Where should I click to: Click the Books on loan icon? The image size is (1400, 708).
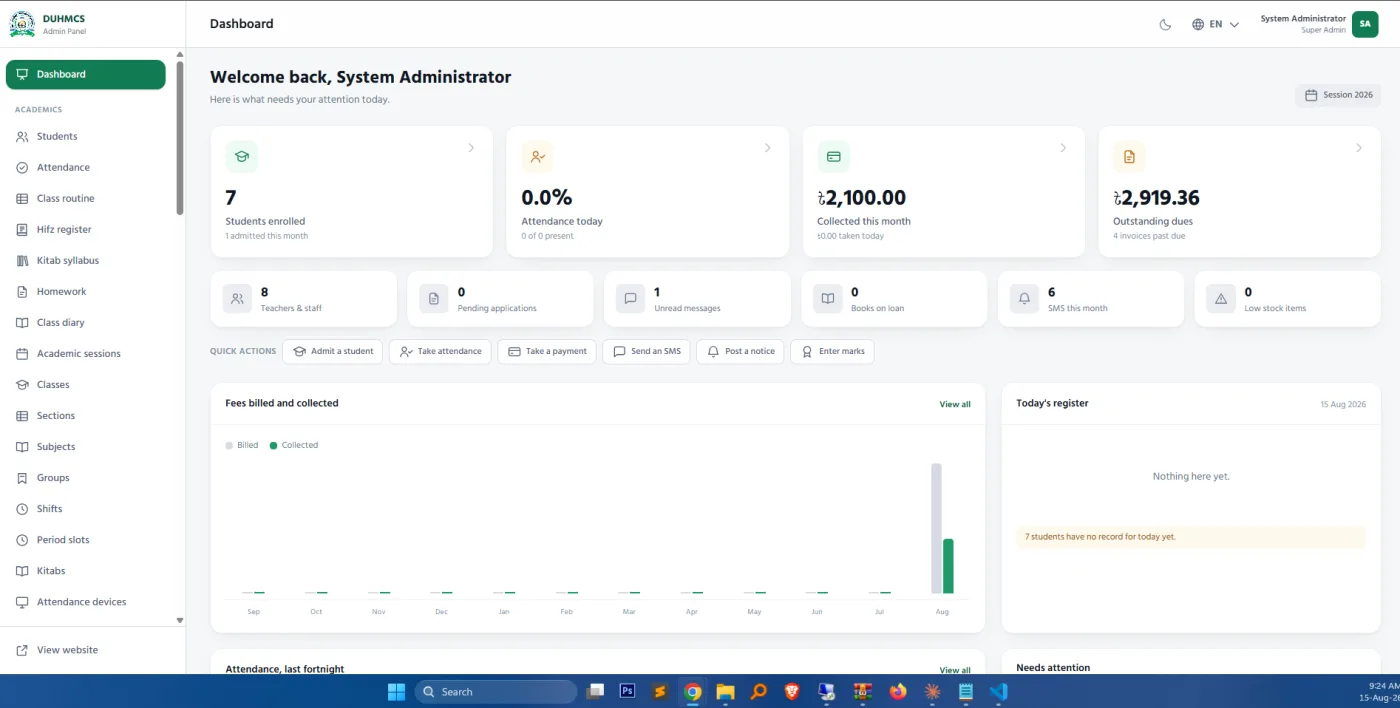coord(827,298)
